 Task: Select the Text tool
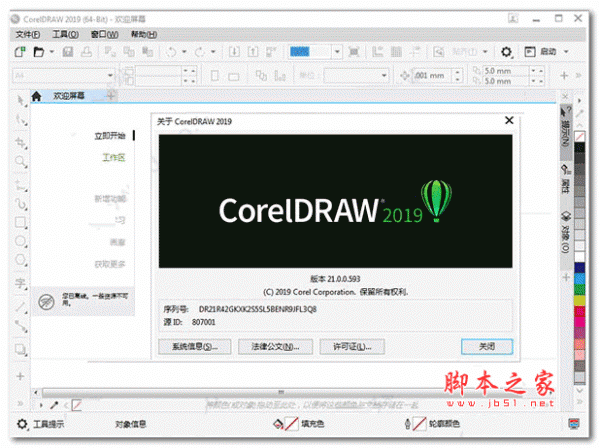21,283
